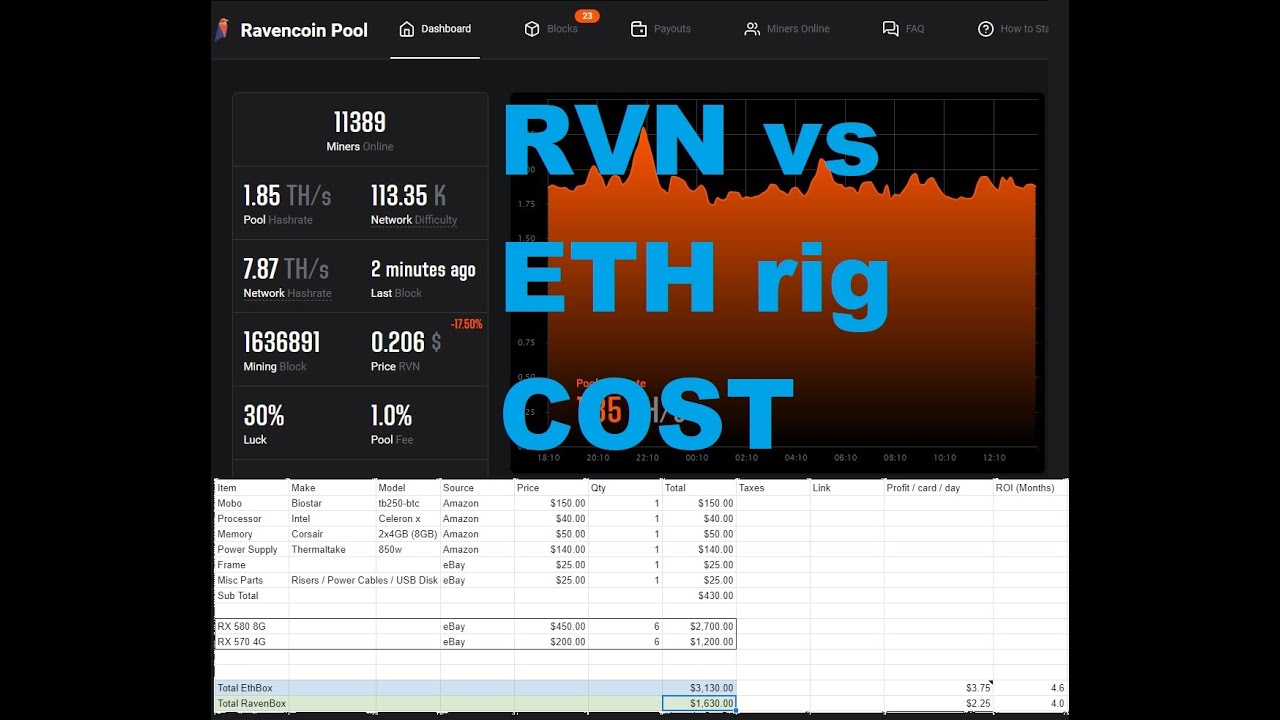Image resolution: width=1280 pixels, height=720 pixels.
Task: Open the Blocks tab
Action: pos(551,29)
